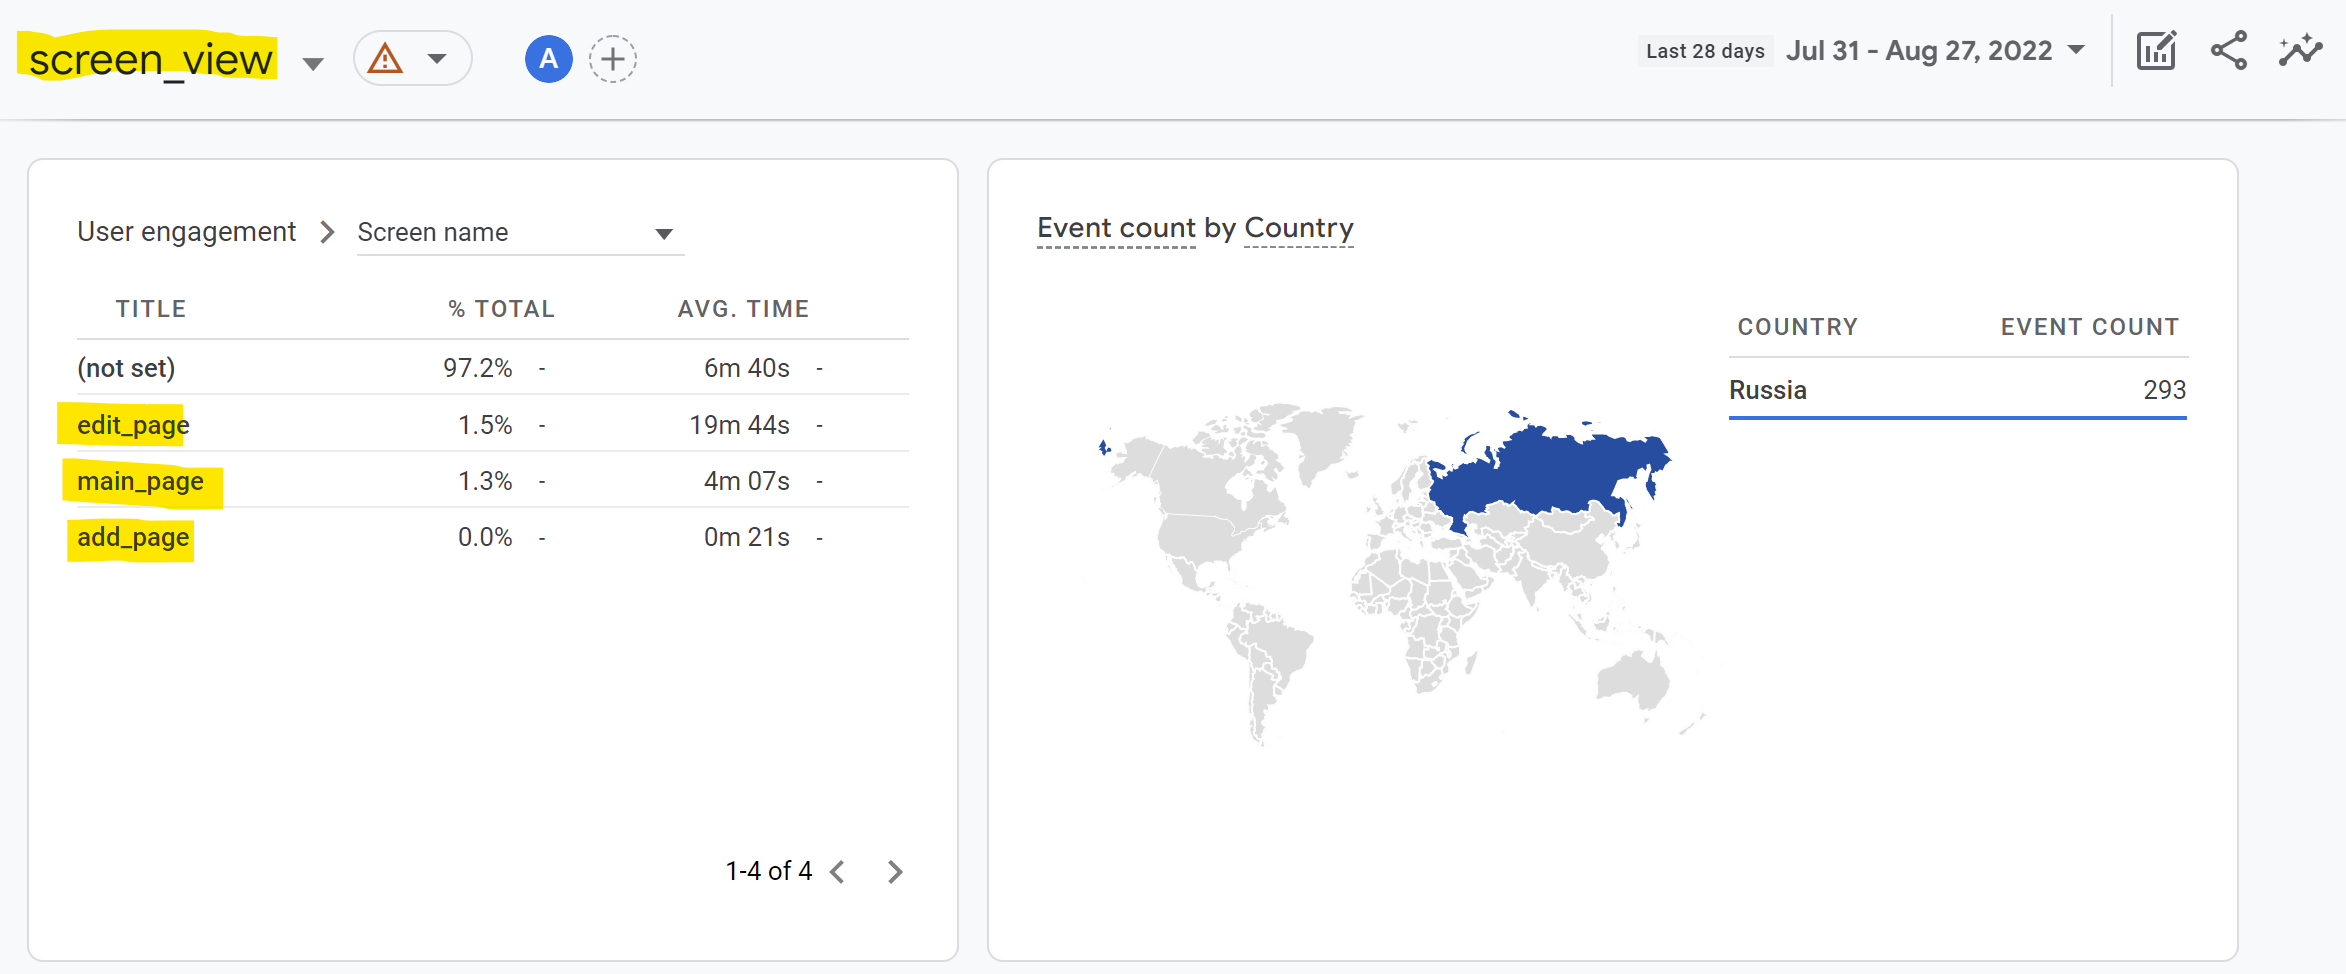
Task: Click the User engagement breadcrumb
Action: tap(187, 232)
